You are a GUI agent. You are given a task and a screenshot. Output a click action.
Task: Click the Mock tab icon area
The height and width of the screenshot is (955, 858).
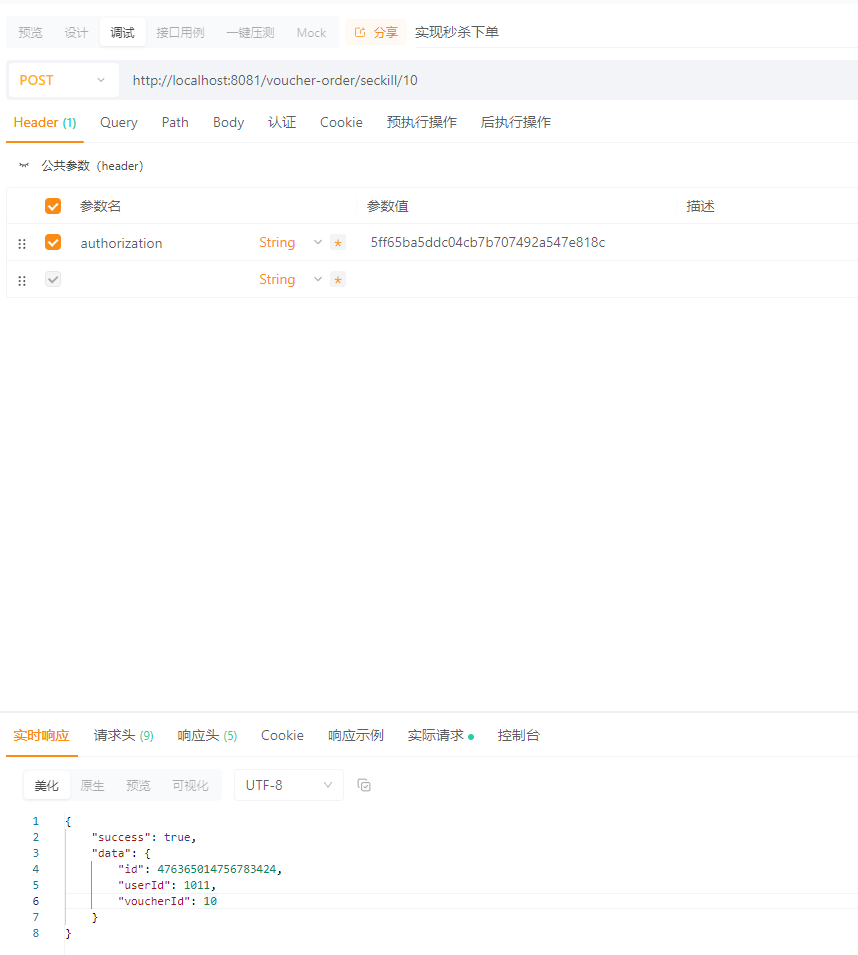[x=311, y=31]
